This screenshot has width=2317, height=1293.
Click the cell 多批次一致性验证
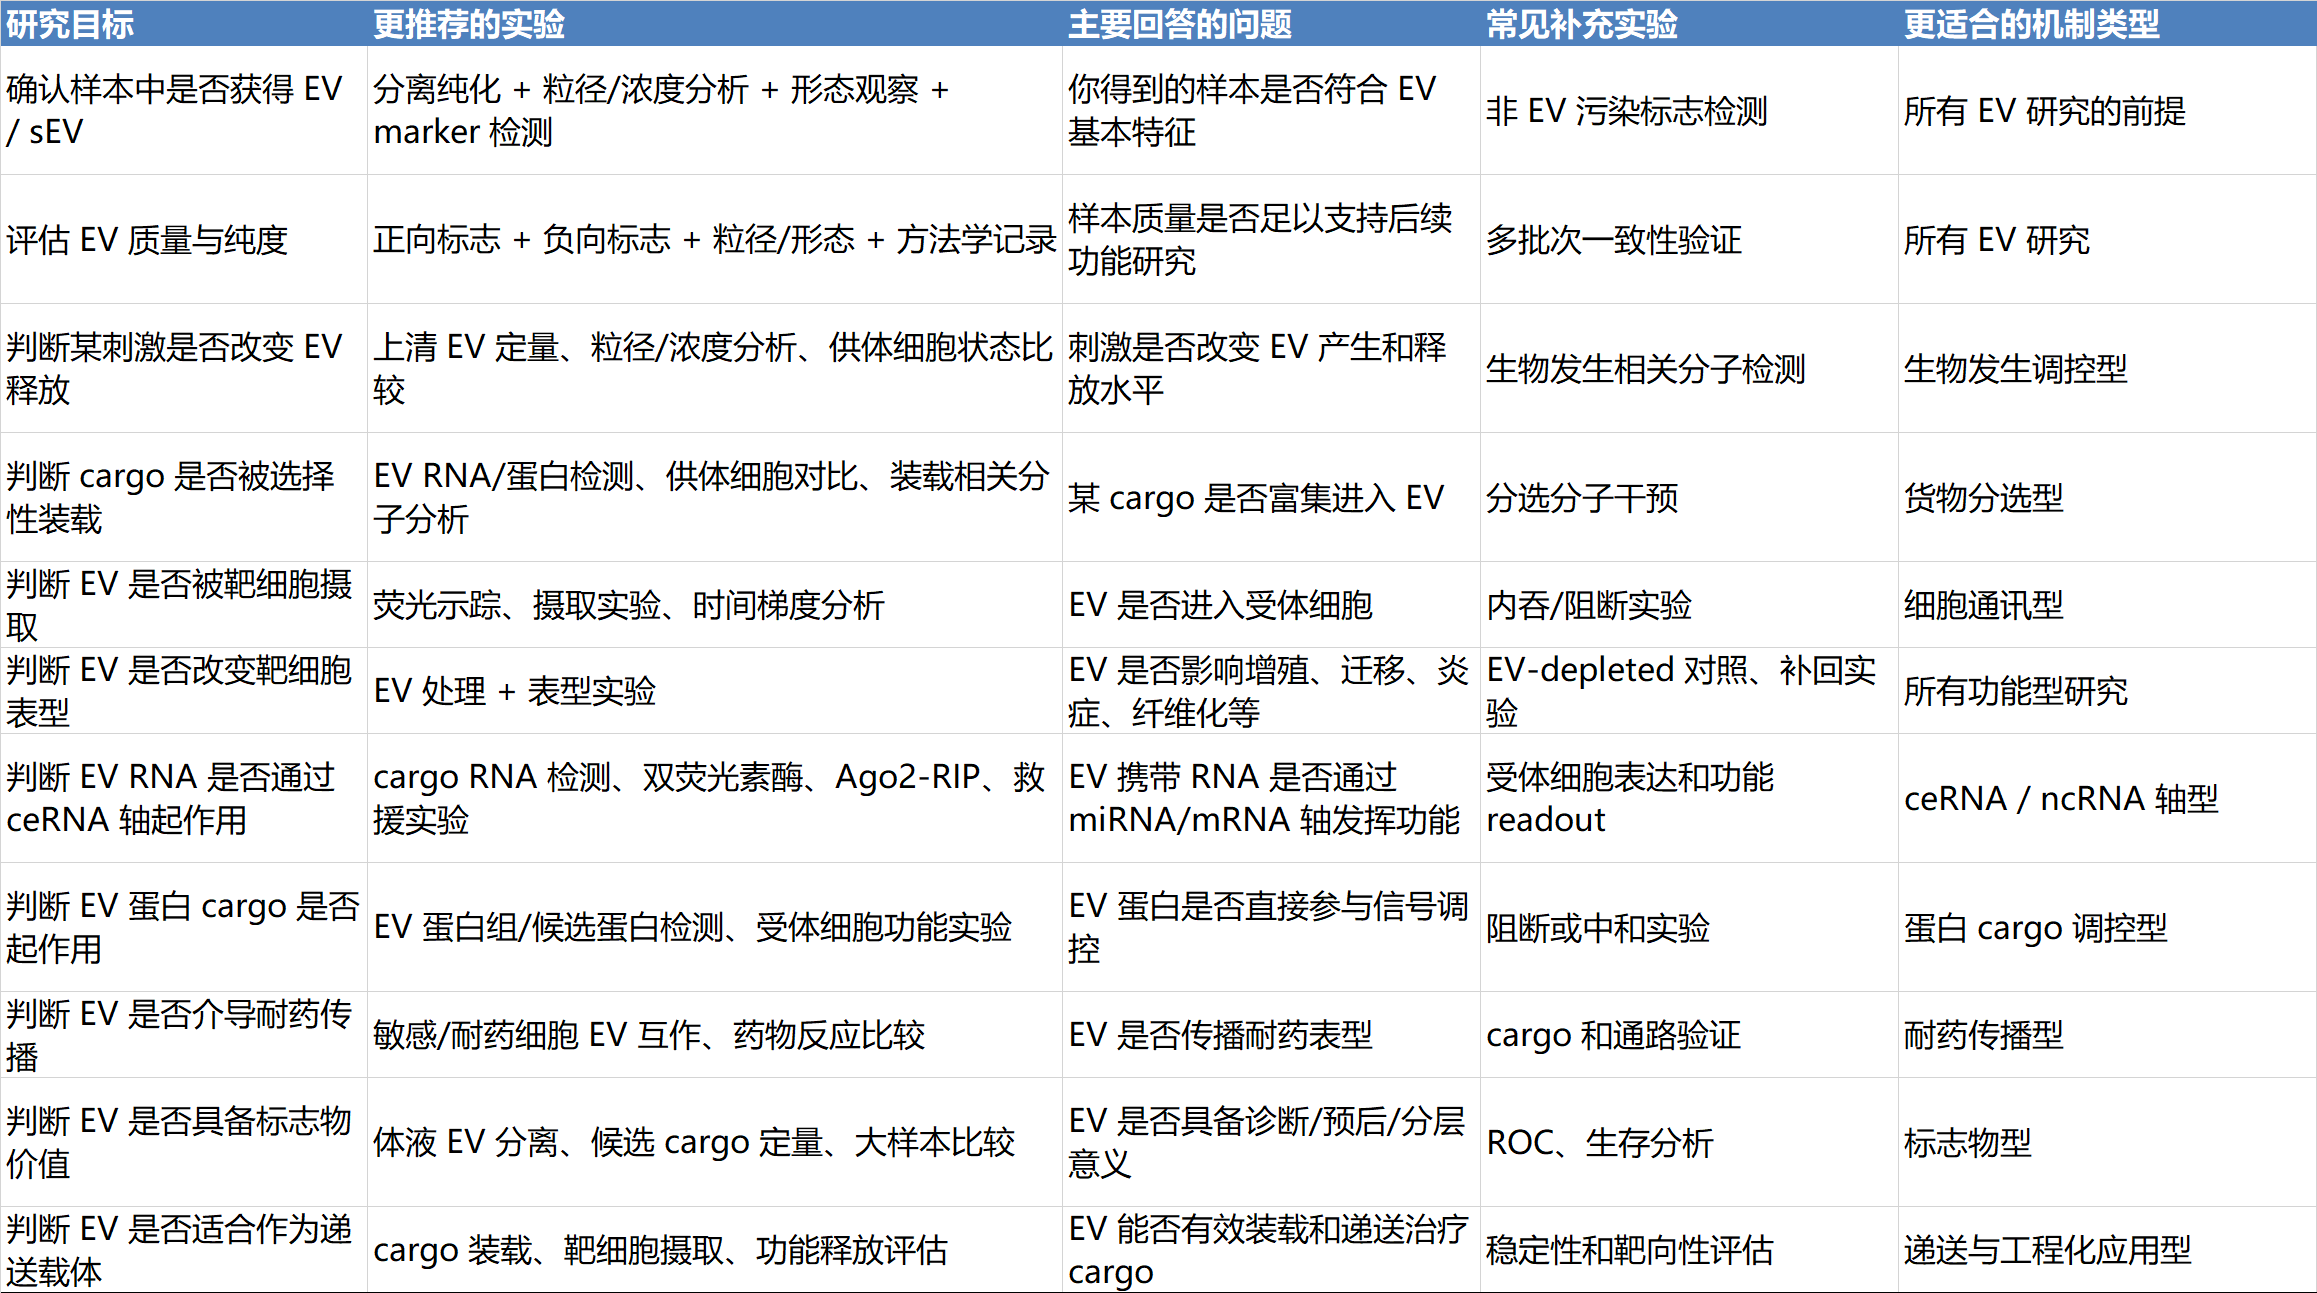[x=1614, y=240]
